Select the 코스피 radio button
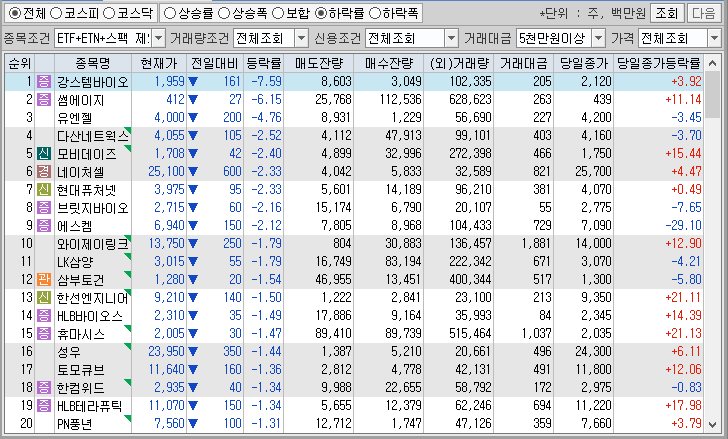 click(56, 13)
